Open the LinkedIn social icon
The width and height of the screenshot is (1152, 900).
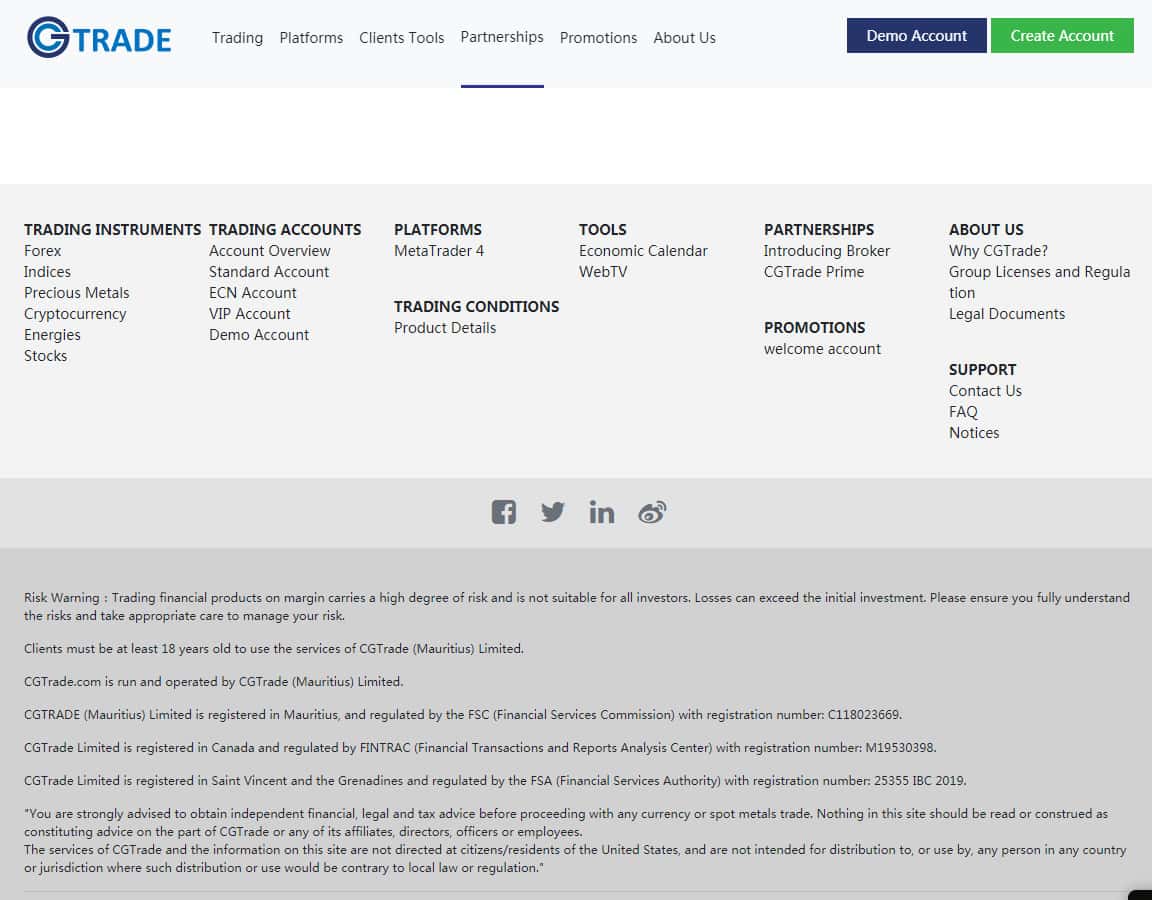(x=602, y=512)
